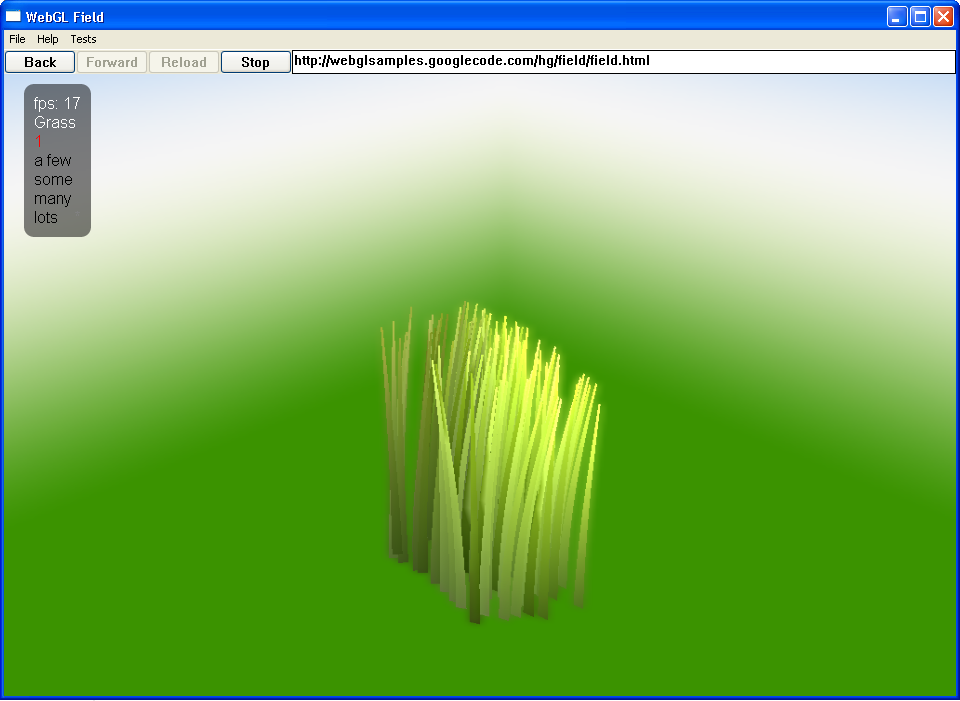Viewport: 960px width, 701px height.
Task: Pick the 'lots' grass setting
Action: tap(46, 218)
